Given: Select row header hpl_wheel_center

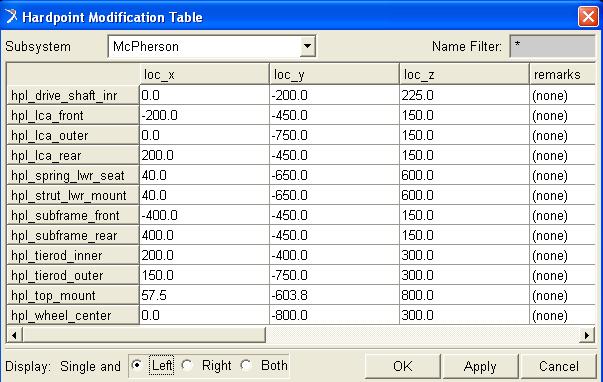Looking at the screenshot, I should point(73,315).
